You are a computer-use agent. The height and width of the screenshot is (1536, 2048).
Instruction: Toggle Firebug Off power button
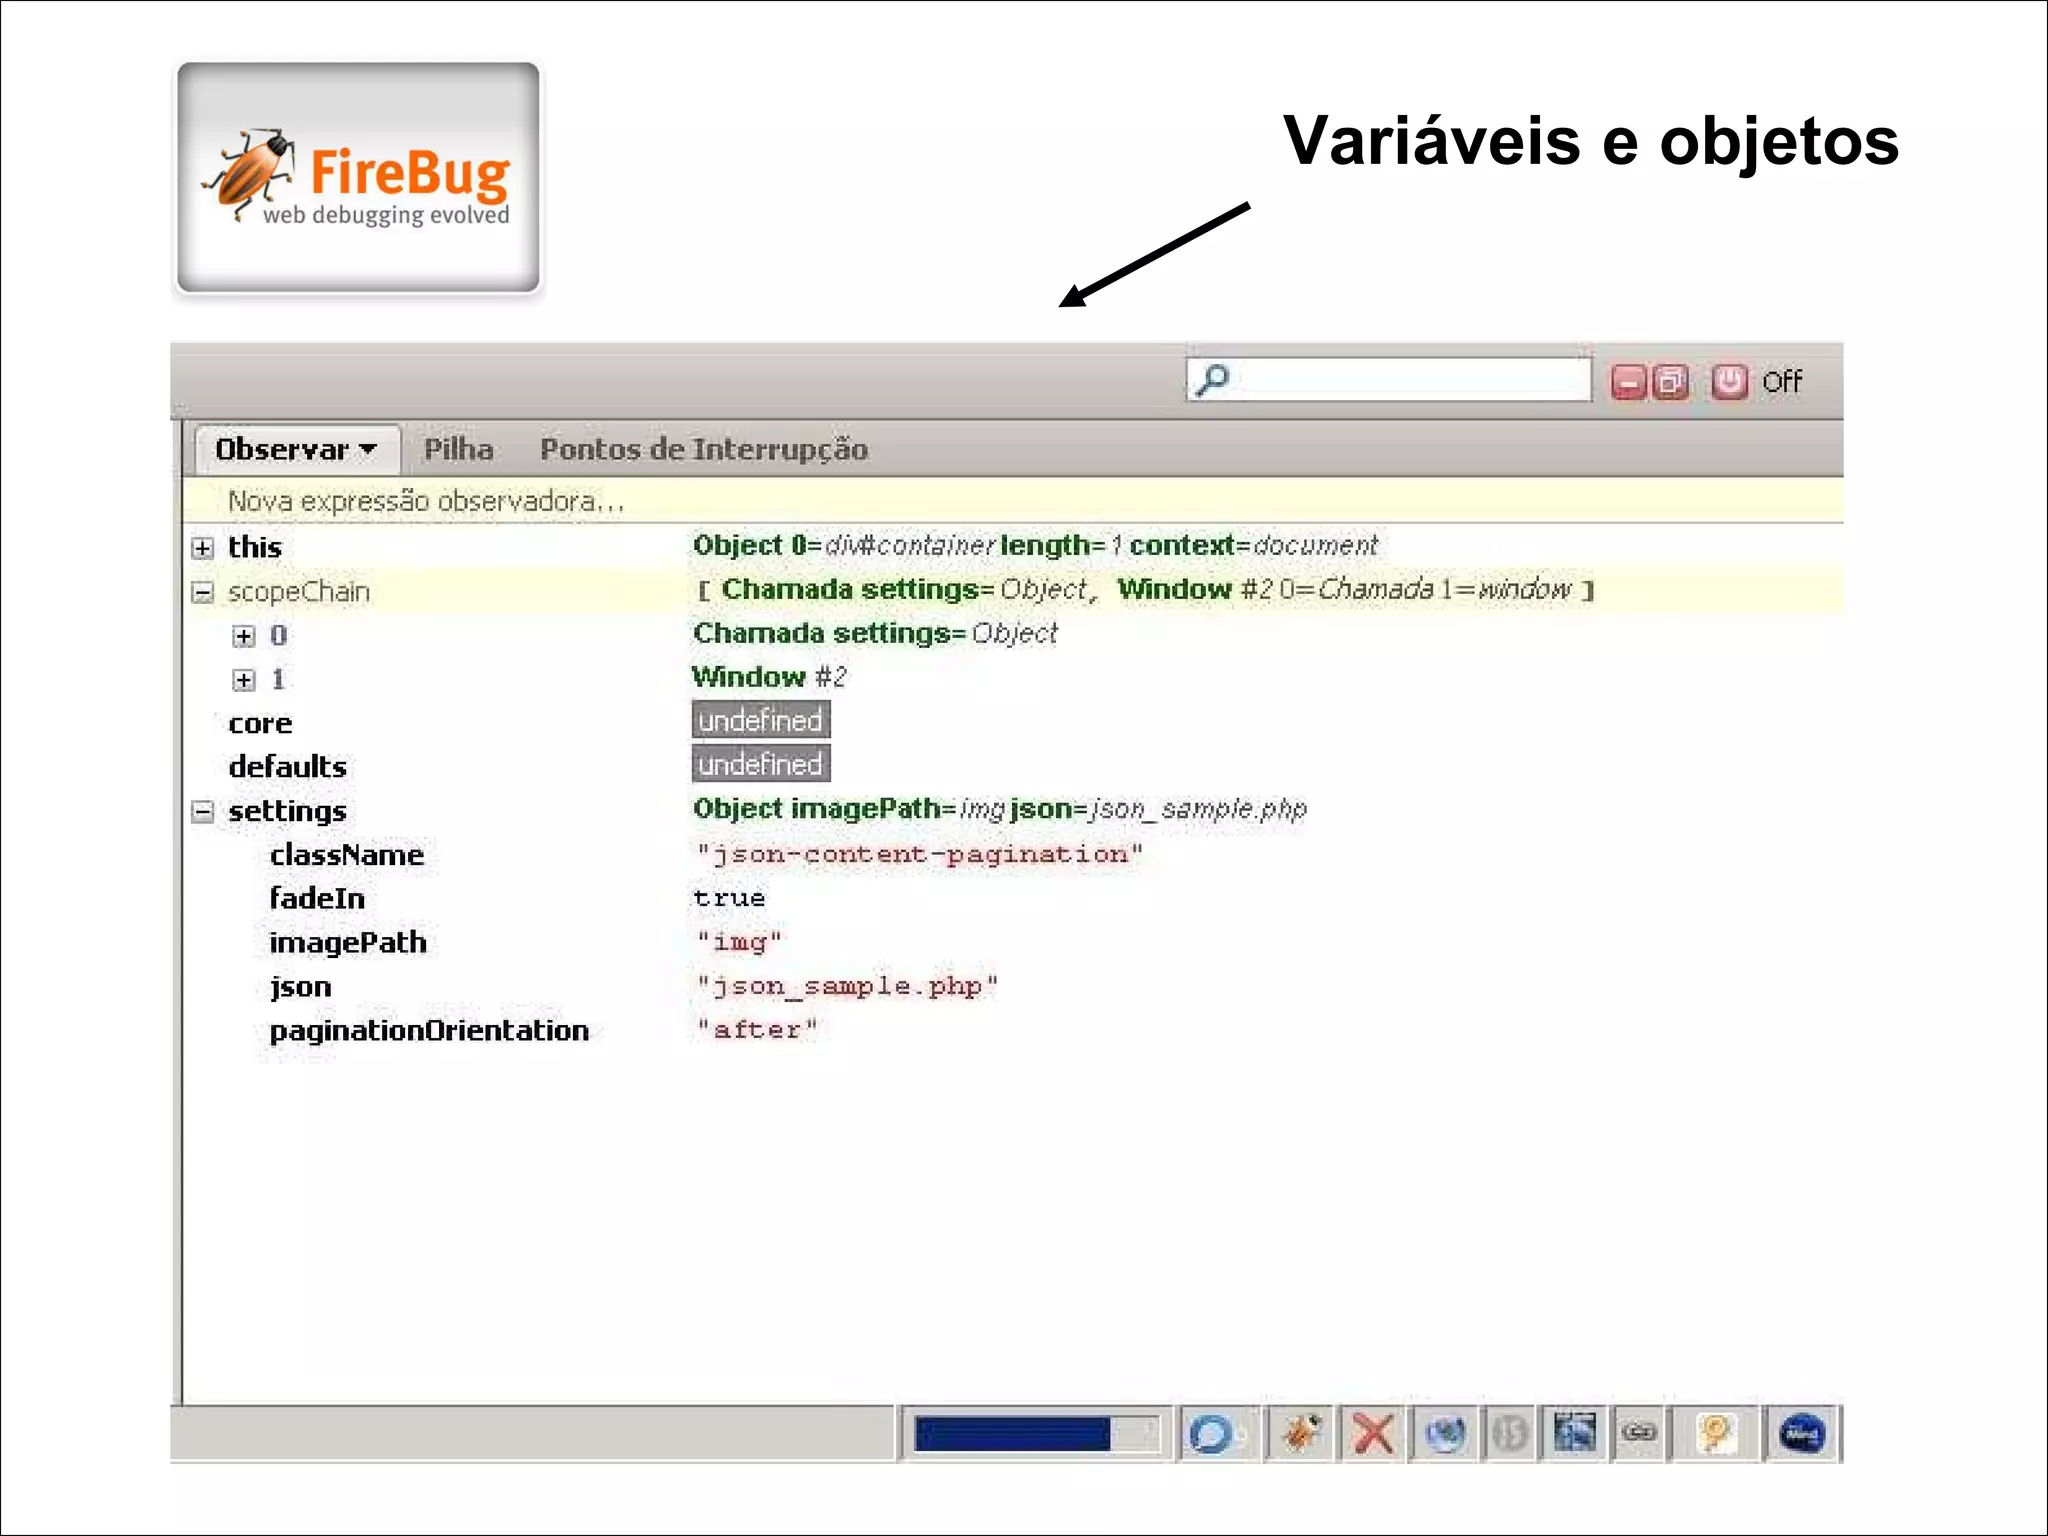point(1730,382)
